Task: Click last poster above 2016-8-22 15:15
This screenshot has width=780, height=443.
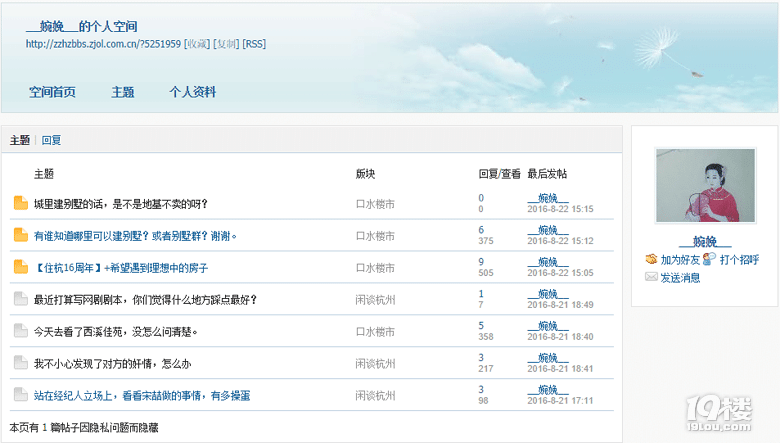Action: pos(548,198)
